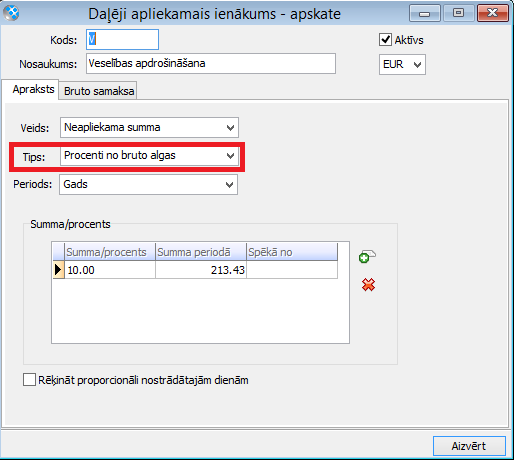Toggle the Aktīvs checkbox
This screenshot has width=514, height=461.
click(385, 40)
